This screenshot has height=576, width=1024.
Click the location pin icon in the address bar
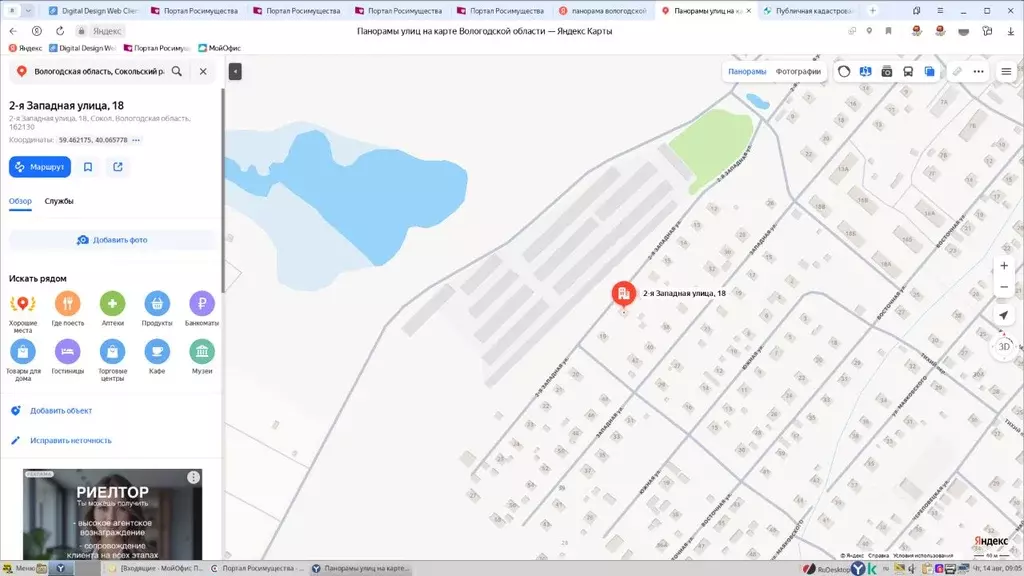[869, 31]
